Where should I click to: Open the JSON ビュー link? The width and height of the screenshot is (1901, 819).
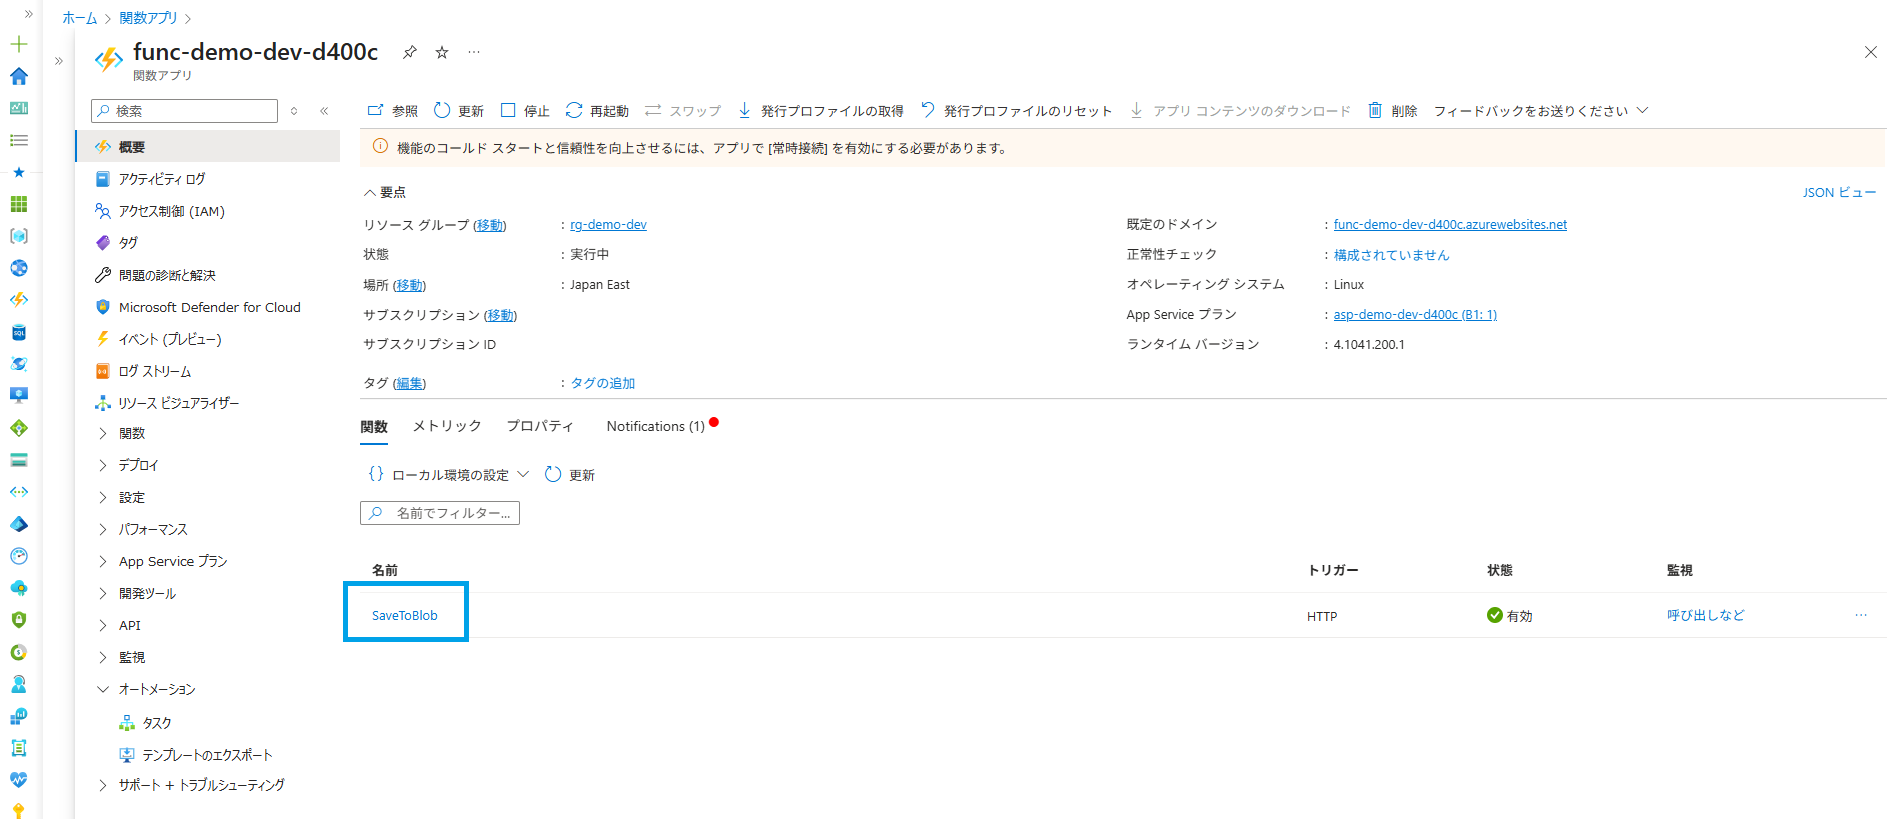(1839, 192)
